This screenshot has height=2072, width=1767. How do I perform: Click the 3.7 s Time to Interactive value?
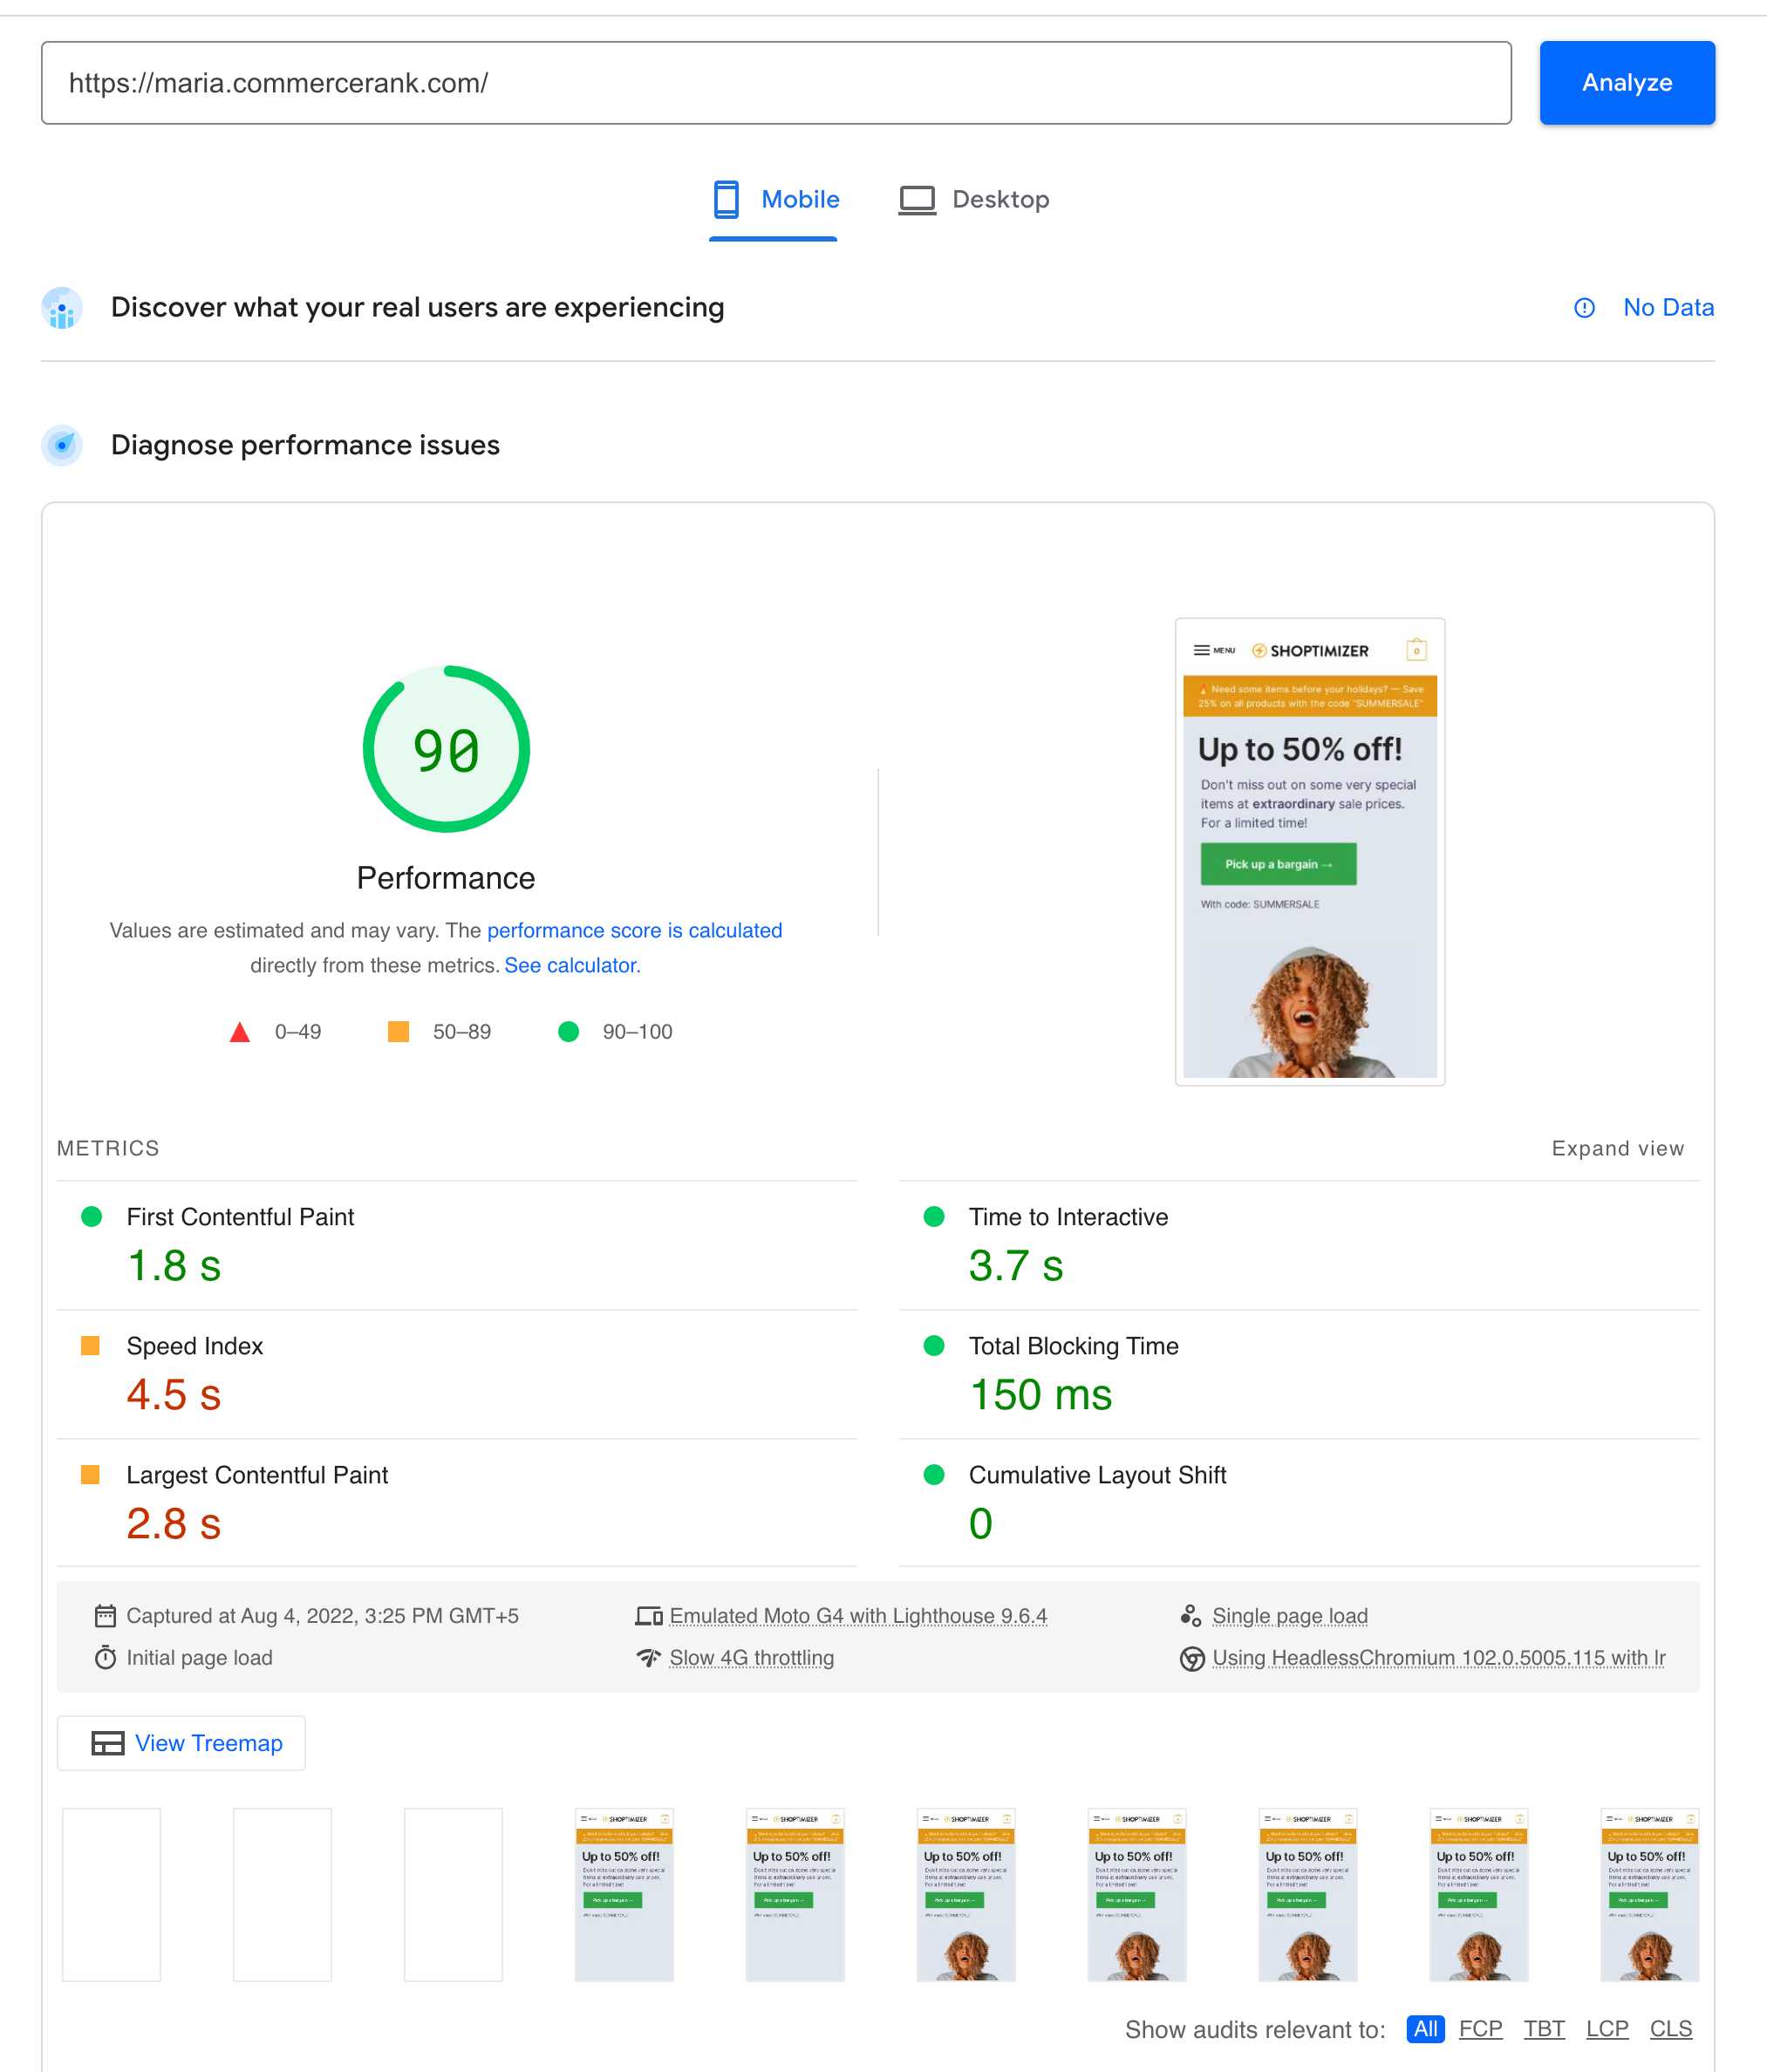click(x=1016, y=1265)
